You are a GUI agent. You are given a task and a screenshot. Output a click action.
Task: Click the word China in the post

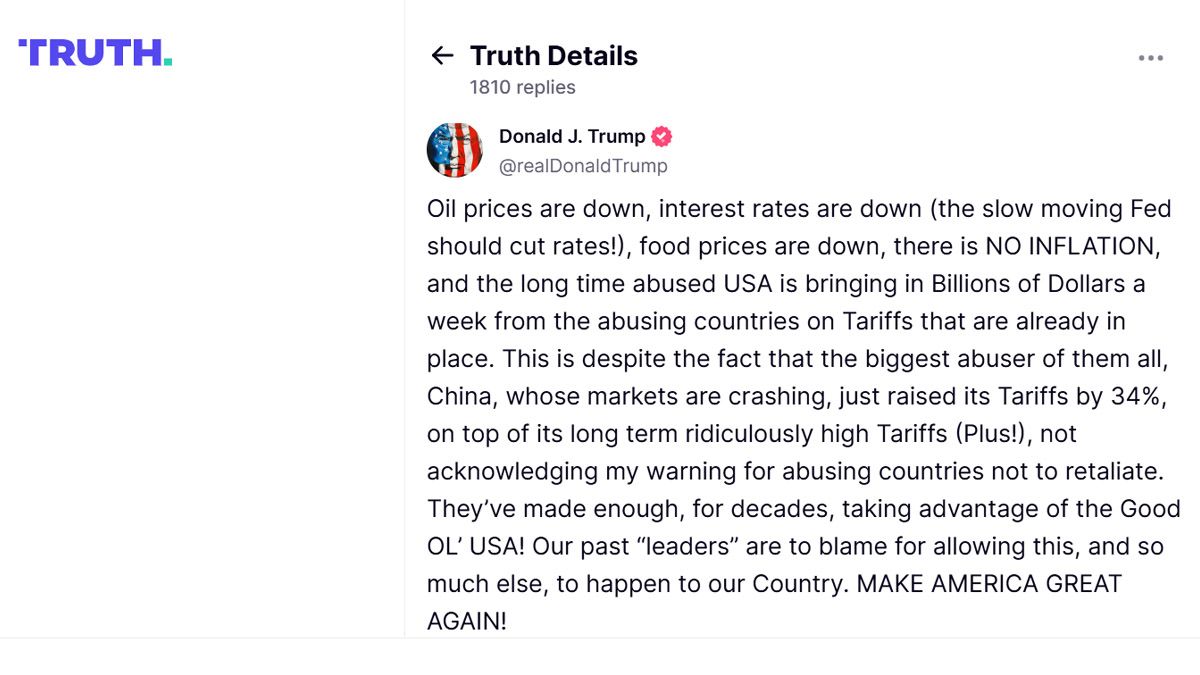tap(459, 396)
